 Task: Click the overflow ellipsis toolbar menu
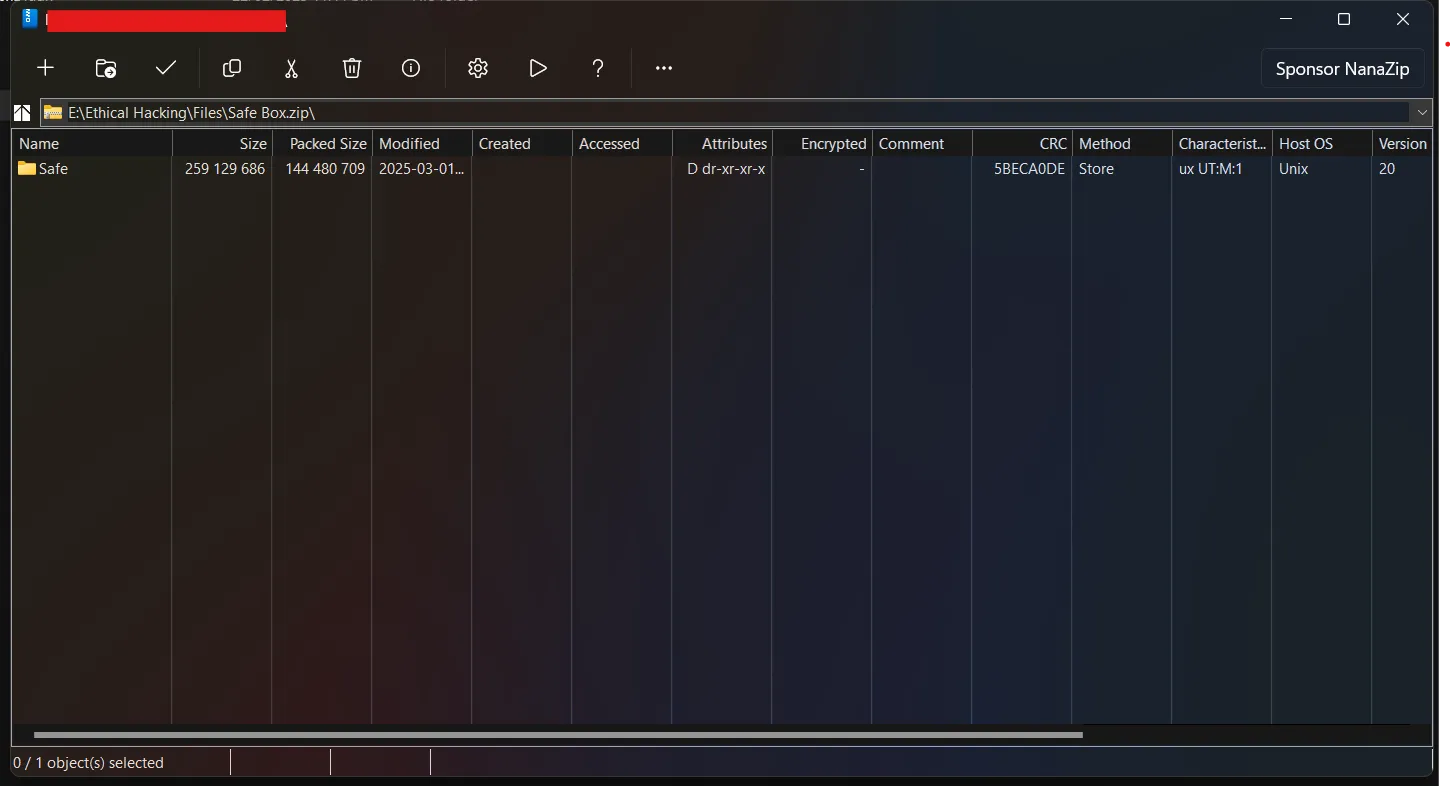[x=663, y=68]
